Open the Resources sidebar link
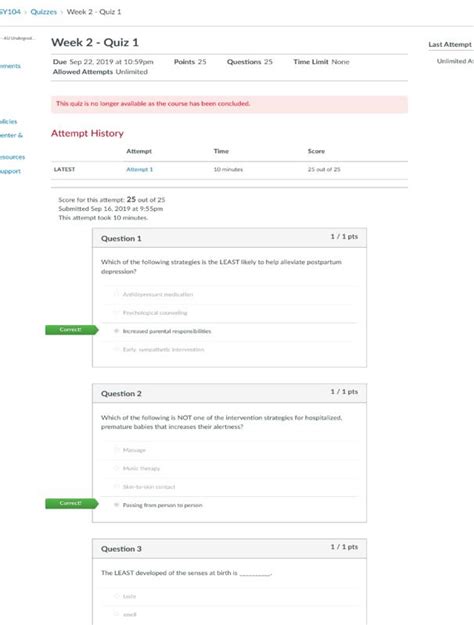The image size is (474, 625). [x=12, y=157]
